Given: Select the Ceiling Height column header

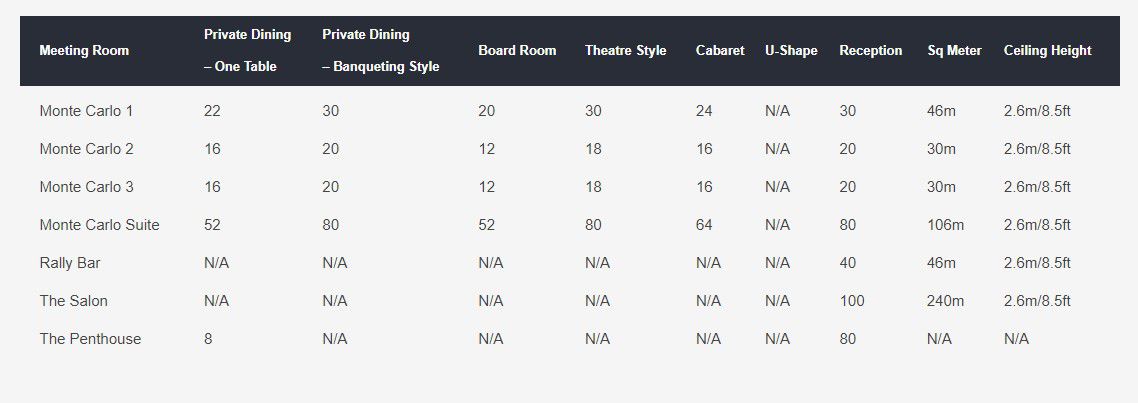Looking at the screenshot, I should pos(1047,51).
